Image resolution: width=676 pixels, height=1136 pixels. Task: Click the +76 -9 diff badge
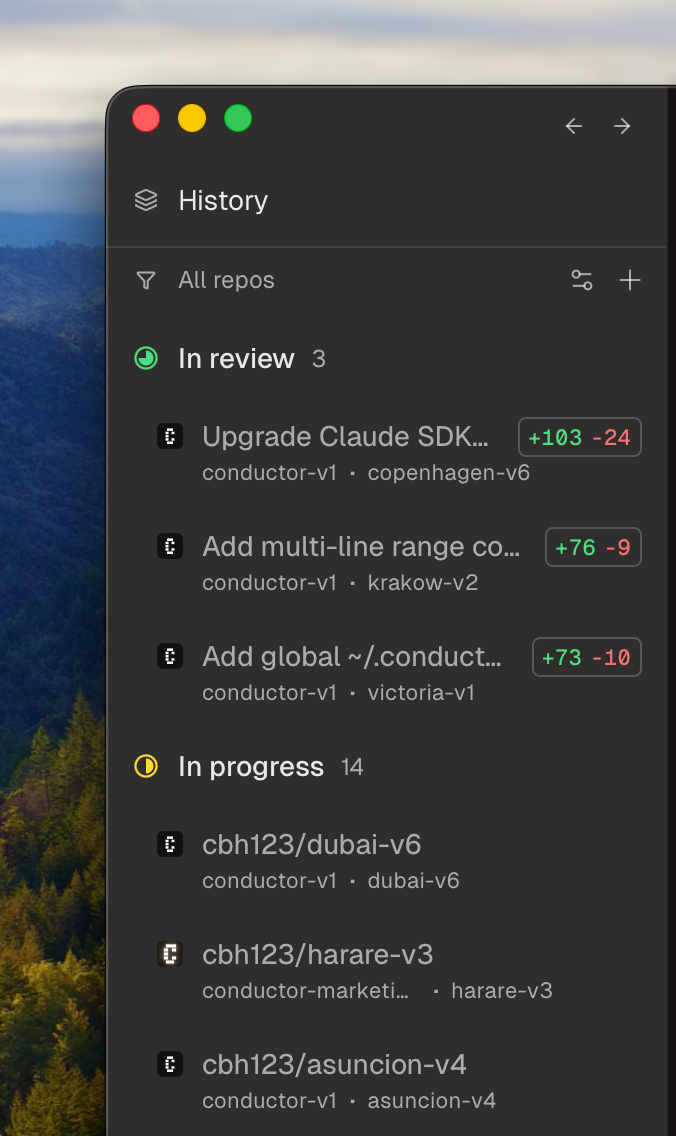click(x=593, y=547)
